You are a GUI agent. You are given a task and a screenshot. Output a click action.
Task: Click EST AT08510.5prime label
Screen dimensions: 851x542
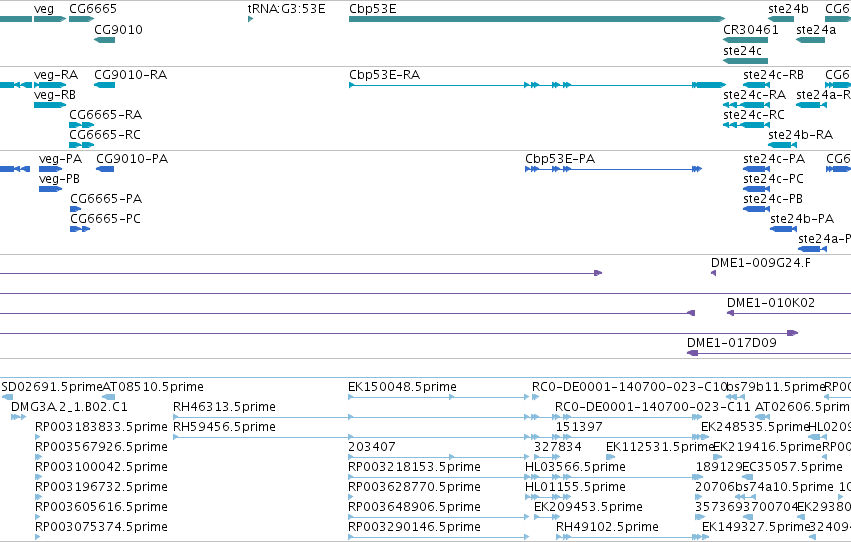coord(153,387)
